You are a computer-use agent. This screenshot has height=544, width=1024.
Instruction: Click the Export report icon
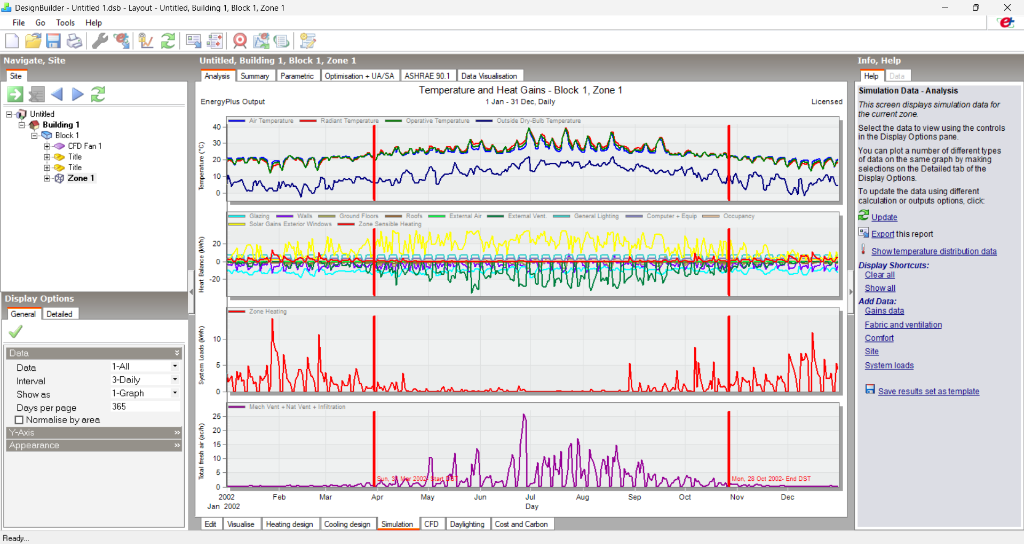pyautogui.click(x=863, y=232)
